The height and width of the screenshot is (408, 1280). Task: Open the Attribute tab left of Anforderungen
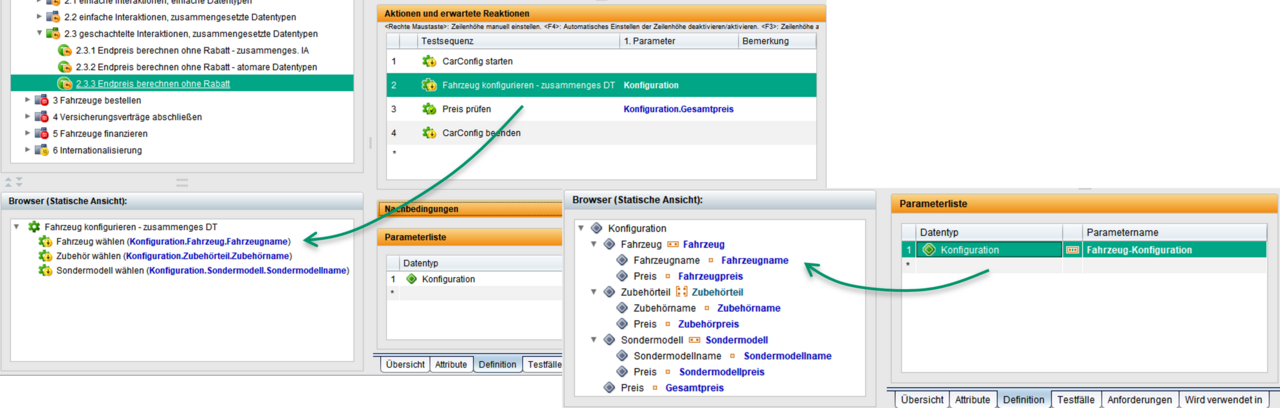click(973, 399)
